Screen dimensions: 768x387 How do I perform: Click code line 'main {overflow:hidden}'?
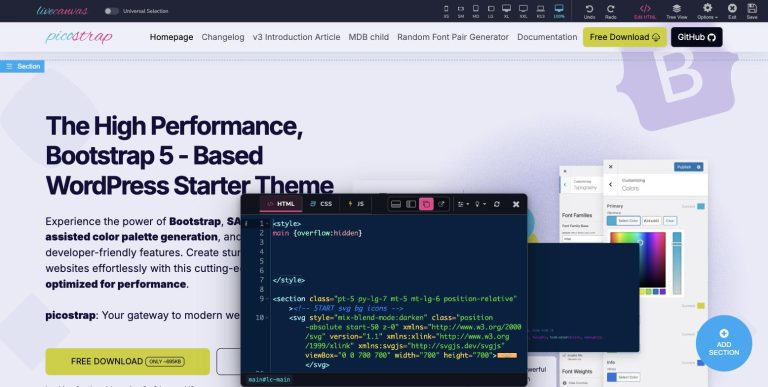317,233
